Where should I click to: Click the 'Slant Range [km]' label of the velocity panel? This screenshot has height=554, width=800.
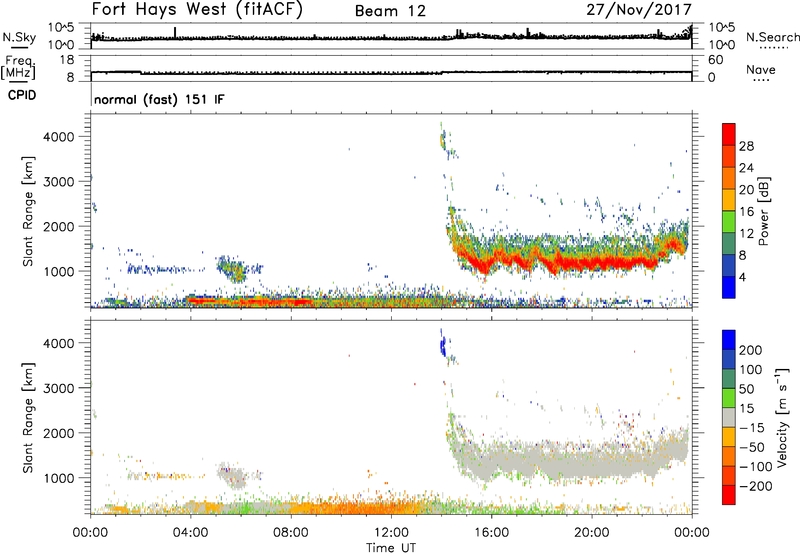28,418
